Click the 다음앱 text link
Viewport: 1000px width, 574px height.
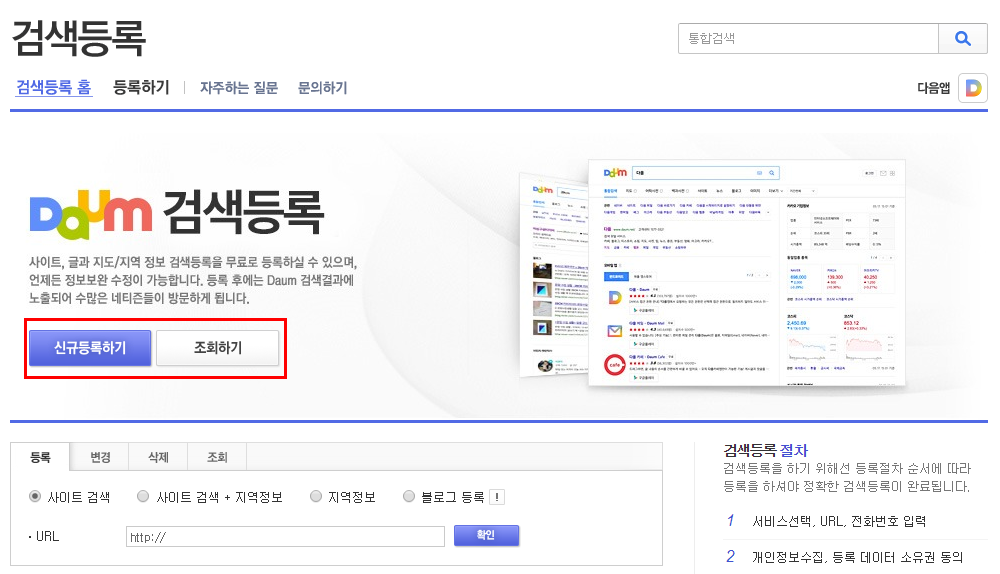[934, 89]
